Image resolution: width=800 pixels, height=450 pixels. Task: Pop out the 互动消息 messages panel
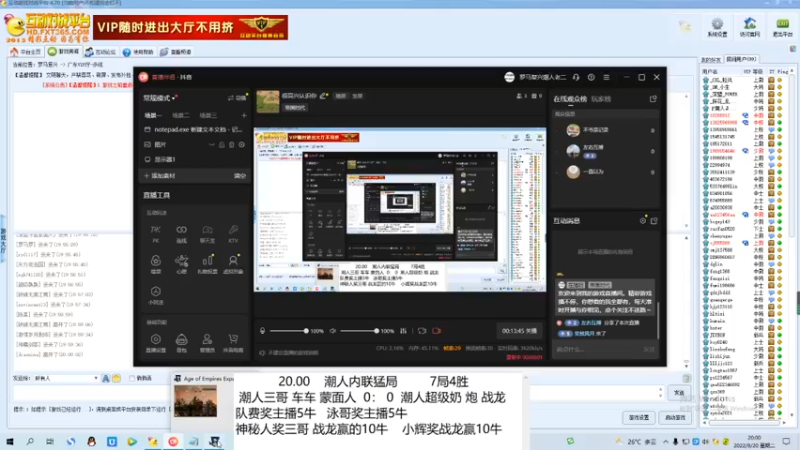tap(654, 221)
